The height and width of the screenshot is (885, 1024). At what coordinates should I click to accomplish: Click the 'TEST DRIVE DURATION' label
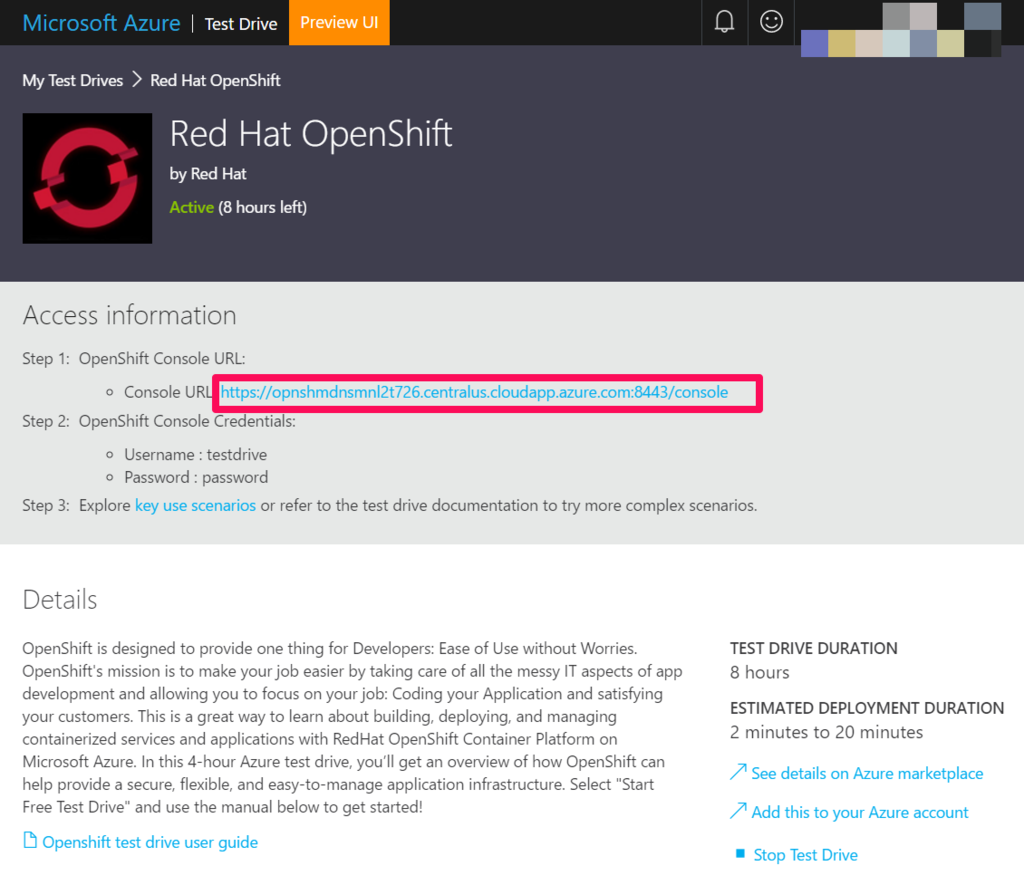814,648
